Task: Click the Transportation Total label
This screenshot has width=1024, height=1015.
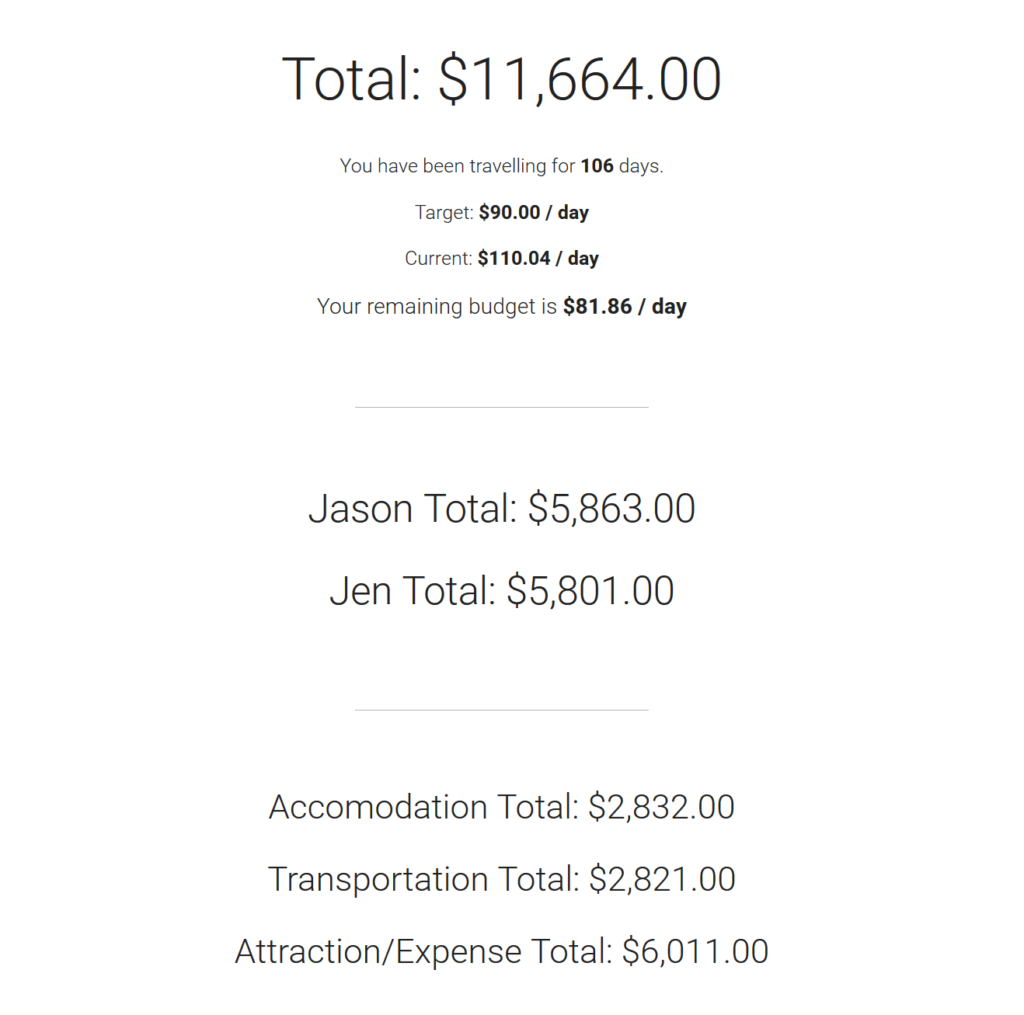Action: click(x=423, y=879)
